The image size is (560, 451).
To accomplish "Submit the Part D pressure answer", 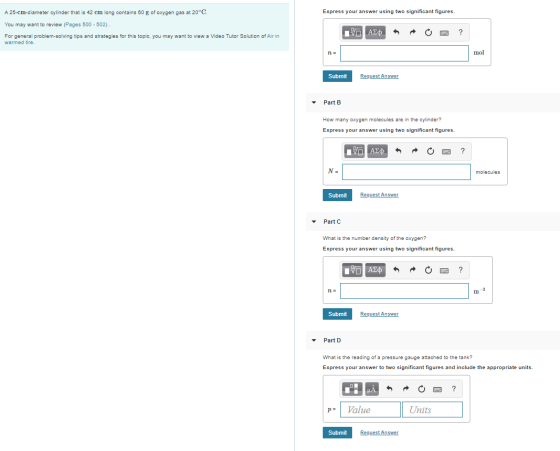I will (337, 432).
